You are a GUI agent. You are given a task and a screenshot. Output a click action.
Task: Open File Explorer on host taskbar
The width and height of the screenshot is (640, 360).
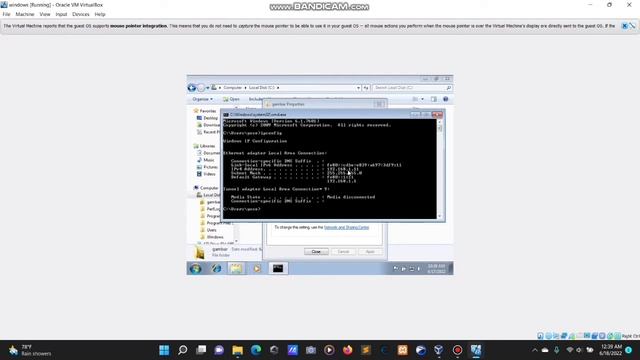point(238,350)
